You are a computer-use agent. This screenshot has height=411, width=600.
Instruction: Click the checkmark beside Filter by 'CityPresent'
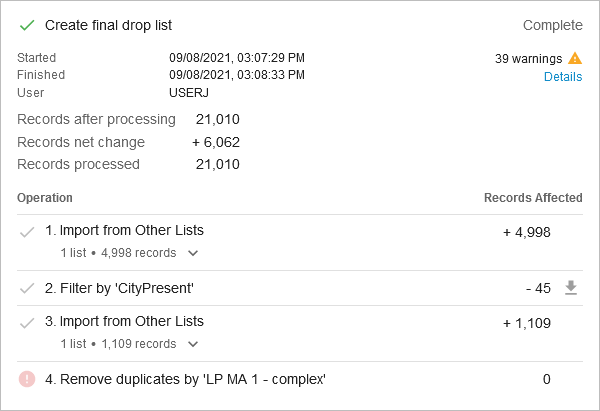coord(27,288)
